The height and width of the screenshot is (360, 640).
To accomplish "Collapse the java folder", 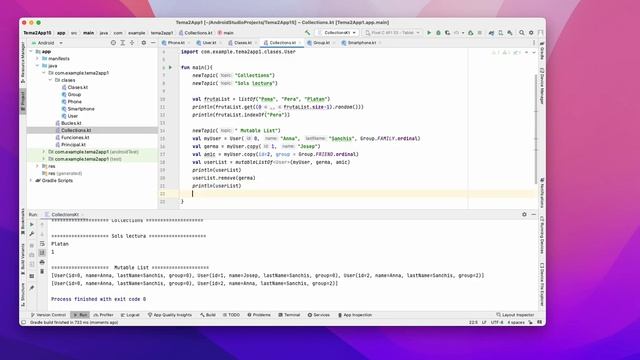I will tap(38, 66).
